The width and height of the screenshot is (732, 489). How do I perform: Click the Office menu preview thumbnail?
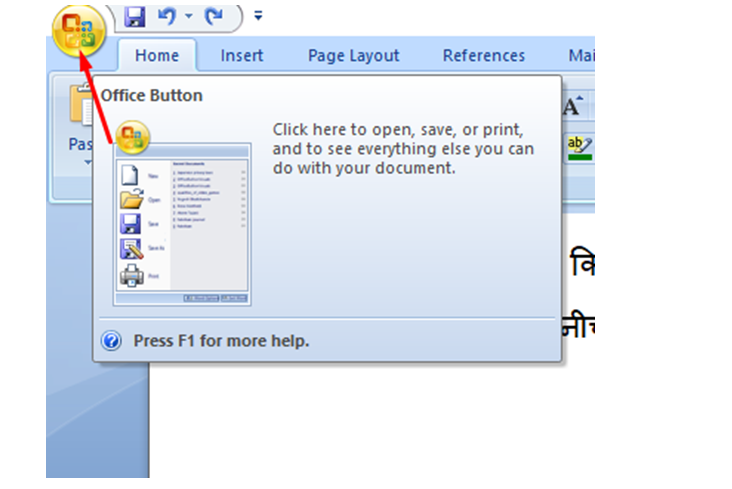pyautogui.click(x=183, y=225)
